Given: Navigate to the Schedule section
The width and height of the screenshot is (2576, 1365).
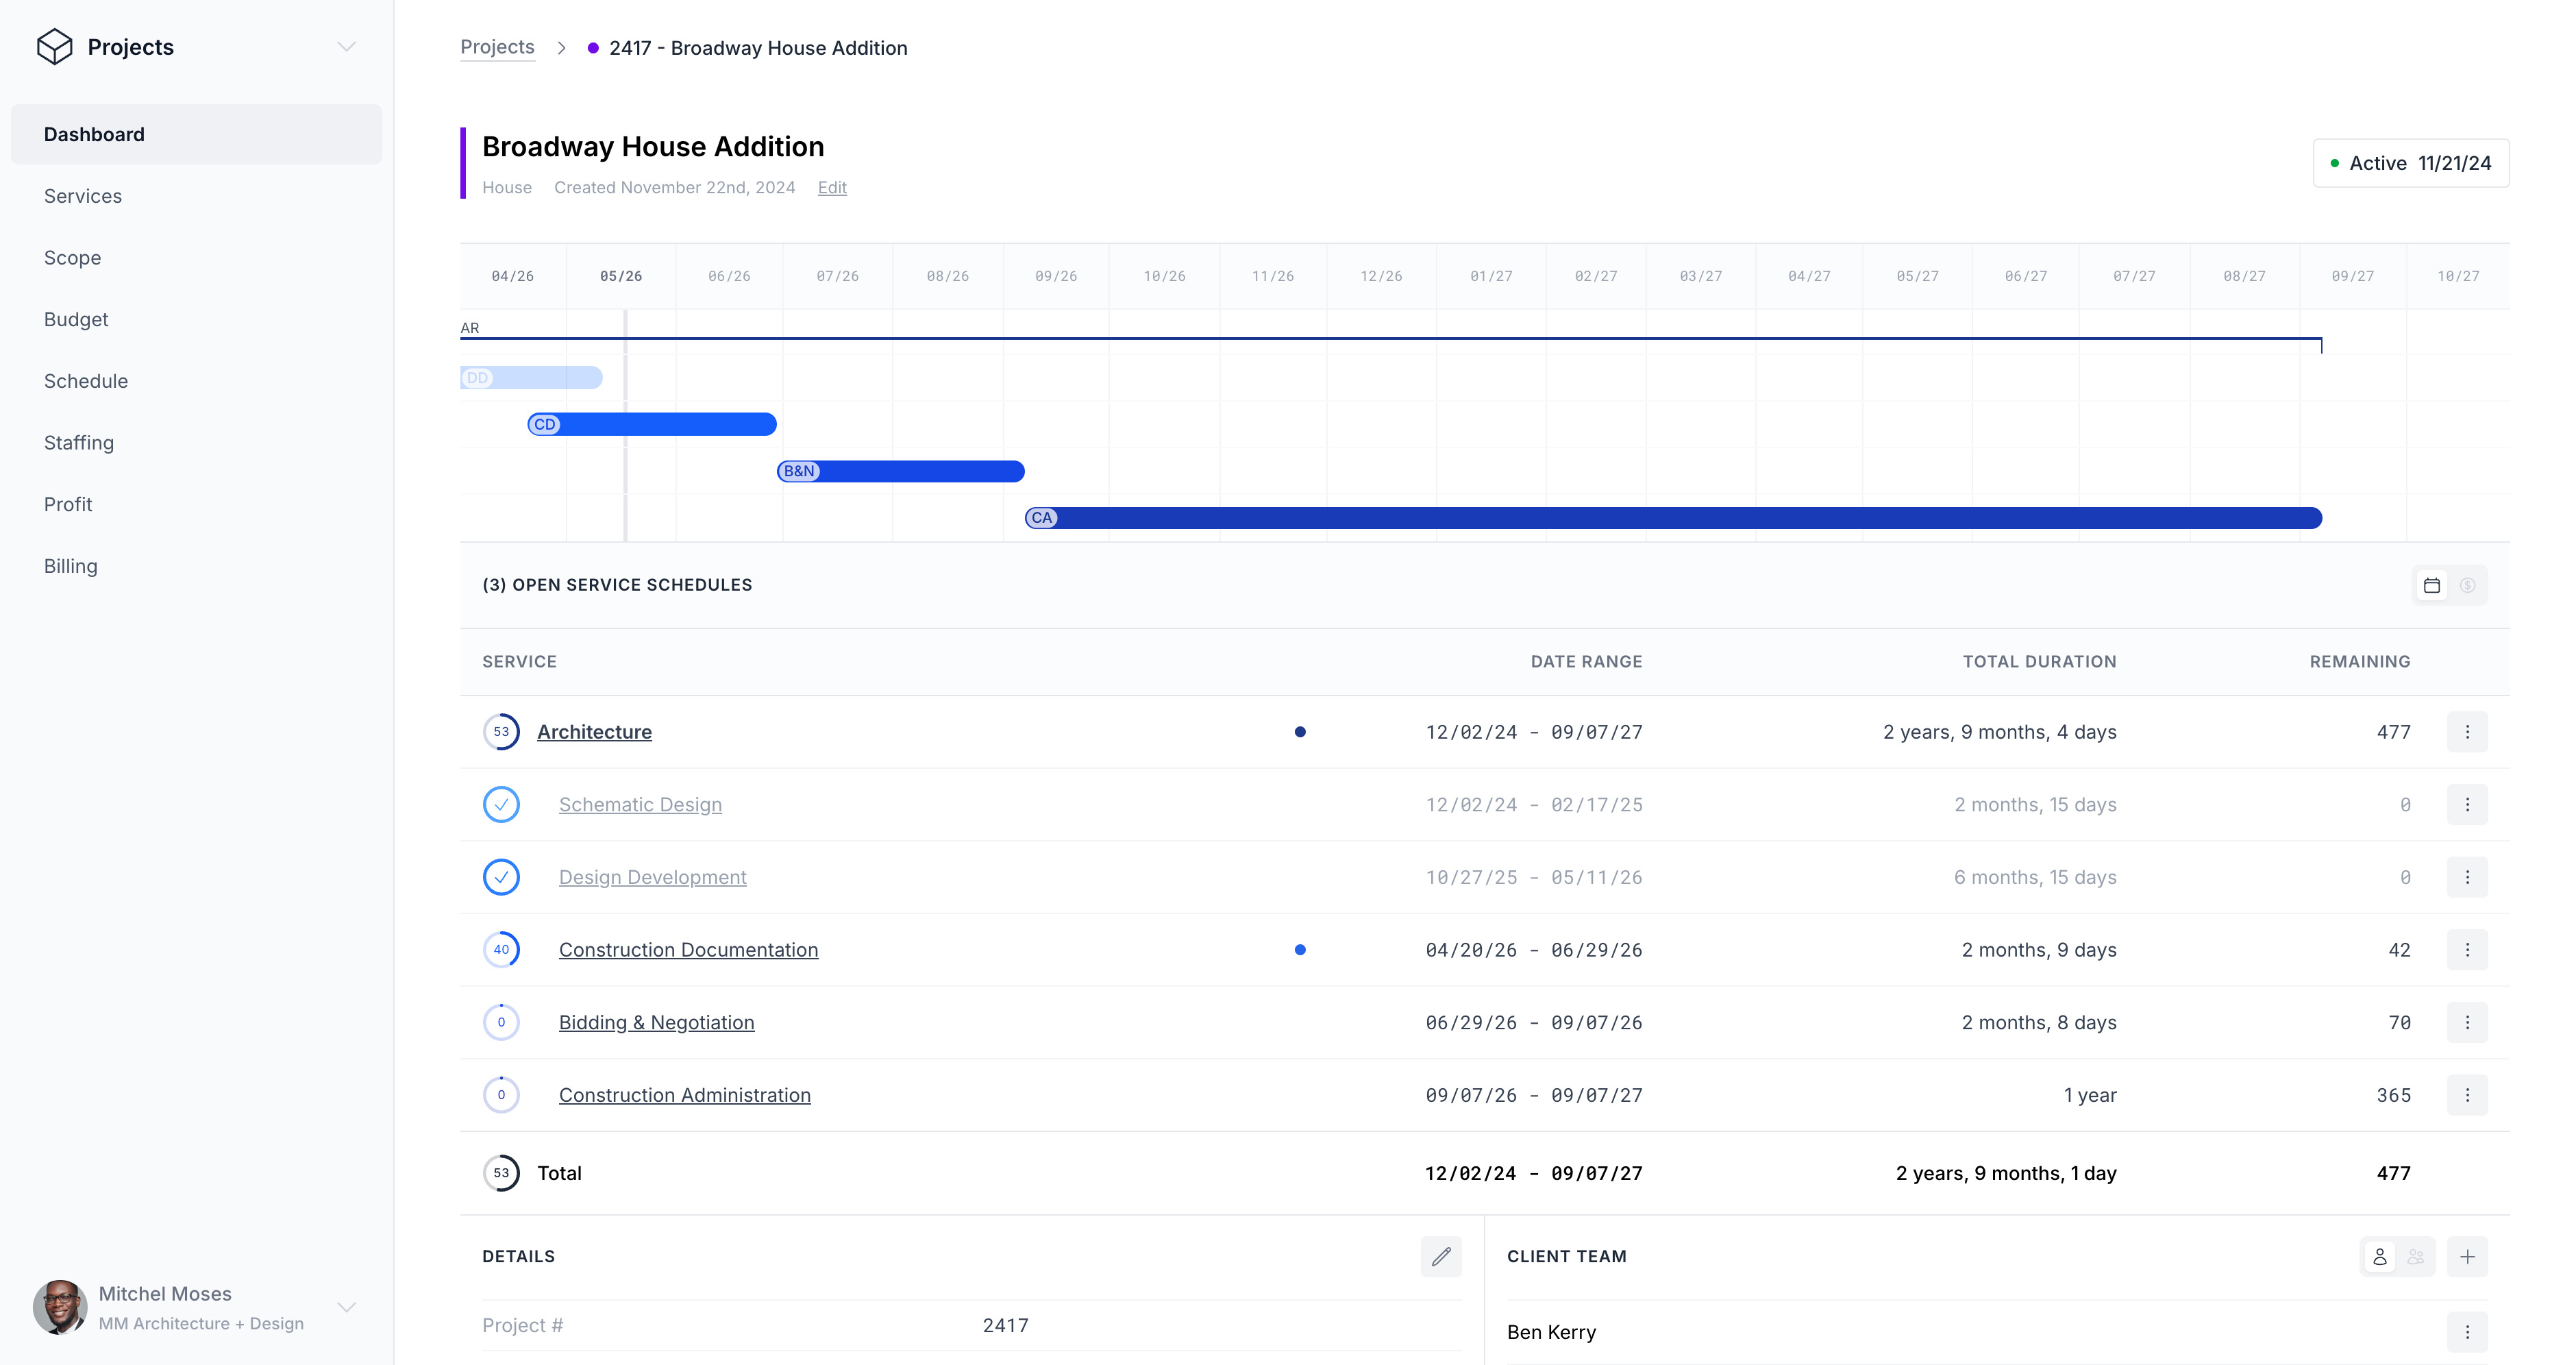Looking at the screenshot, I should click(86, 381).
